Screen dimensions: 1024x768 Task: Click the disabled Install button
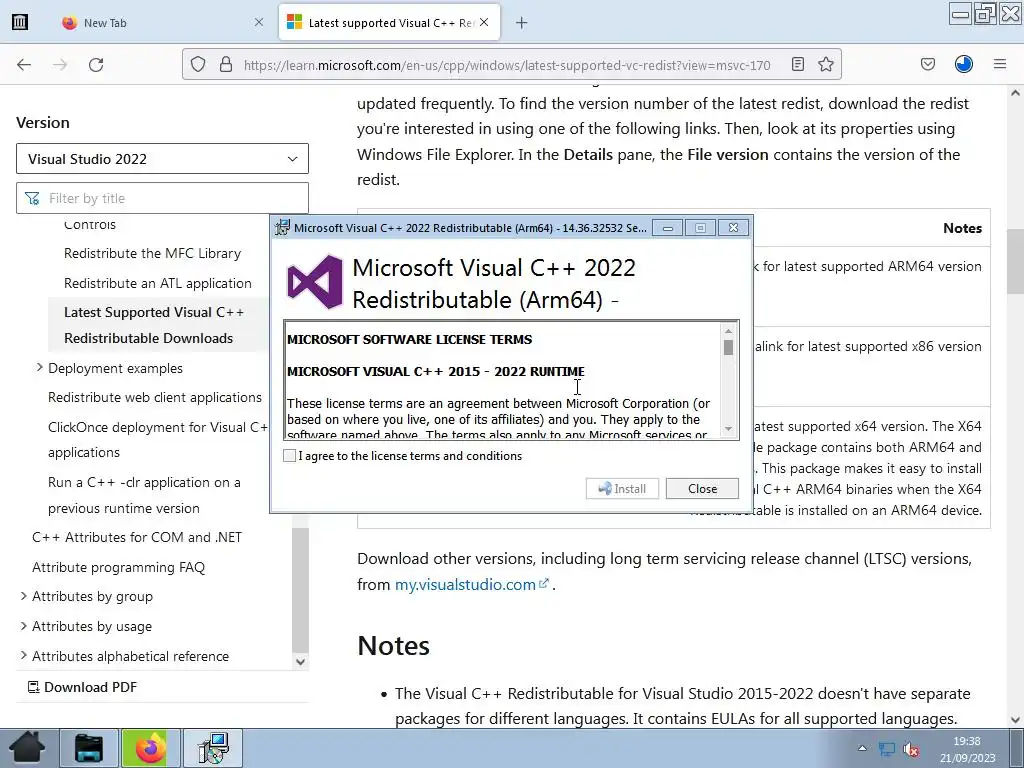tap(622, 488)
